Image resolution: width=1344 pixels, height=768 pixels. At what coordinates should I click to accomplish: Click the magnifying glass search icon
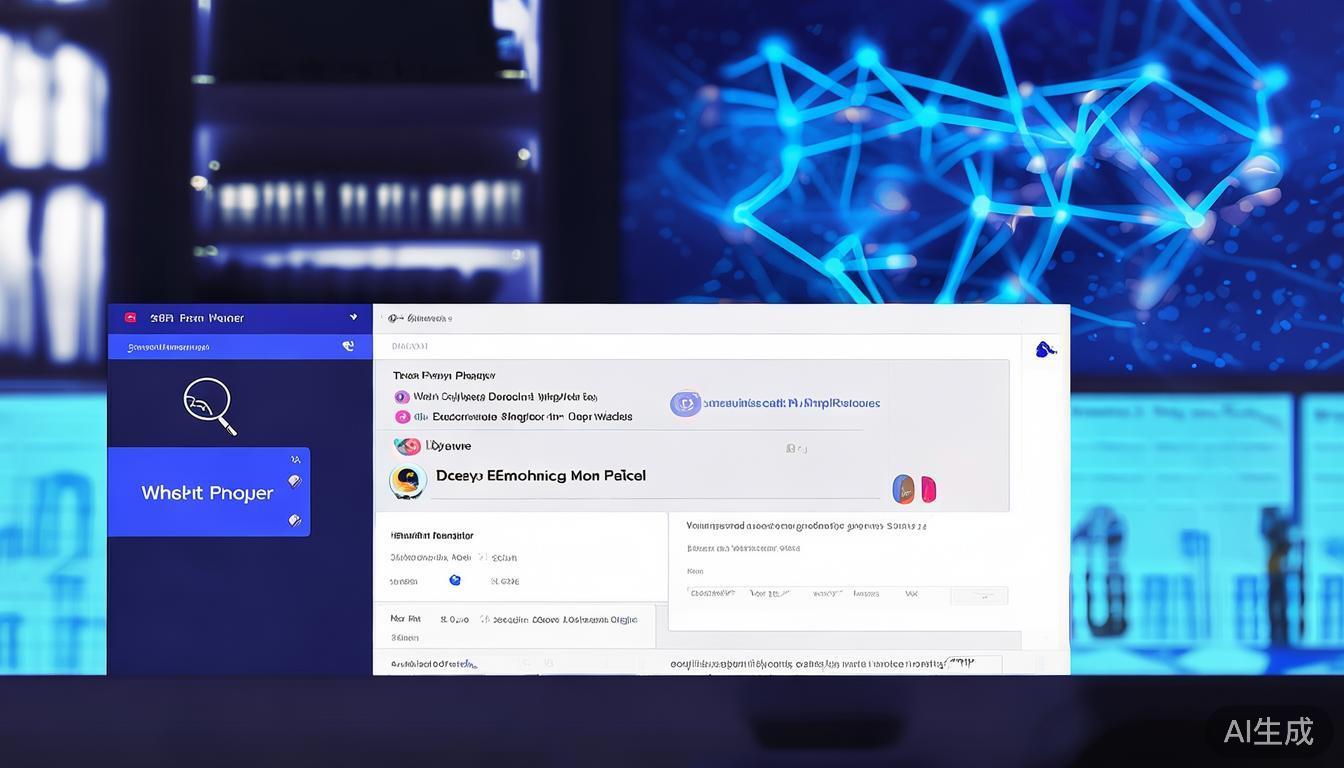tap(209, 404)
